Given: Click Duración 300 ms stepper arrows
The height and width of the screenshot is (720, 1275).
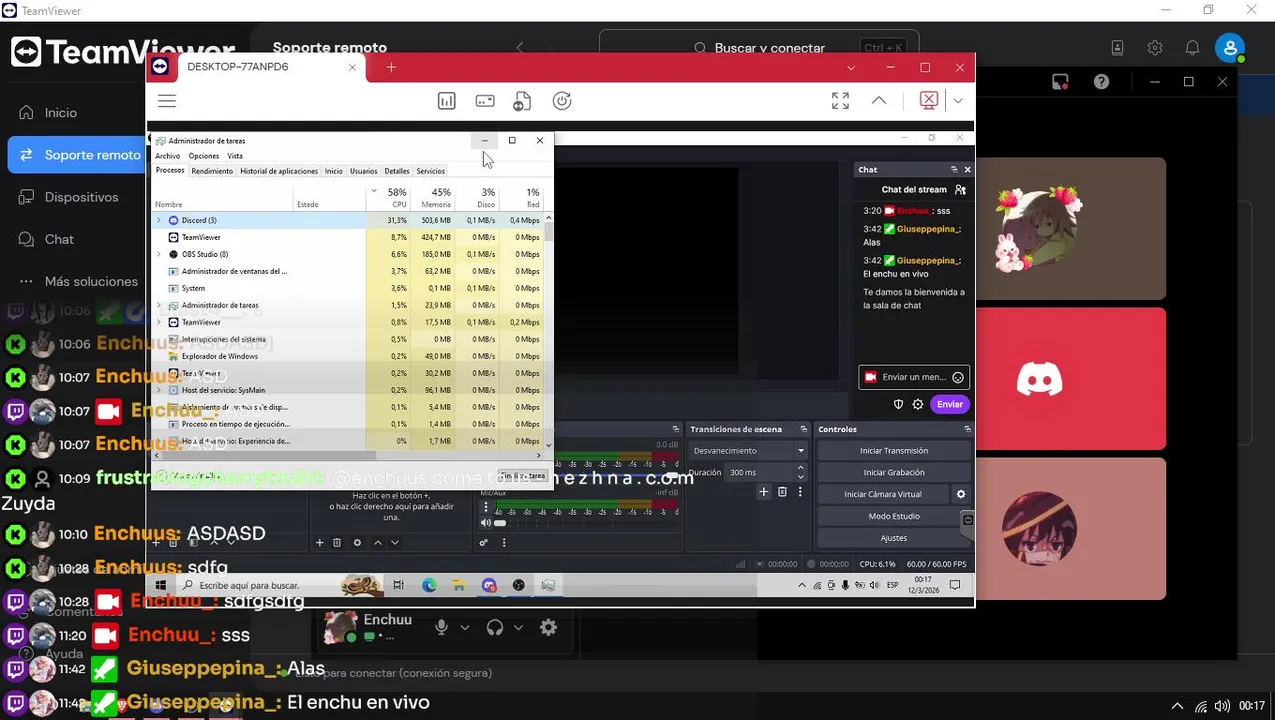Looking at the screenshot, I should pos(800,472).
